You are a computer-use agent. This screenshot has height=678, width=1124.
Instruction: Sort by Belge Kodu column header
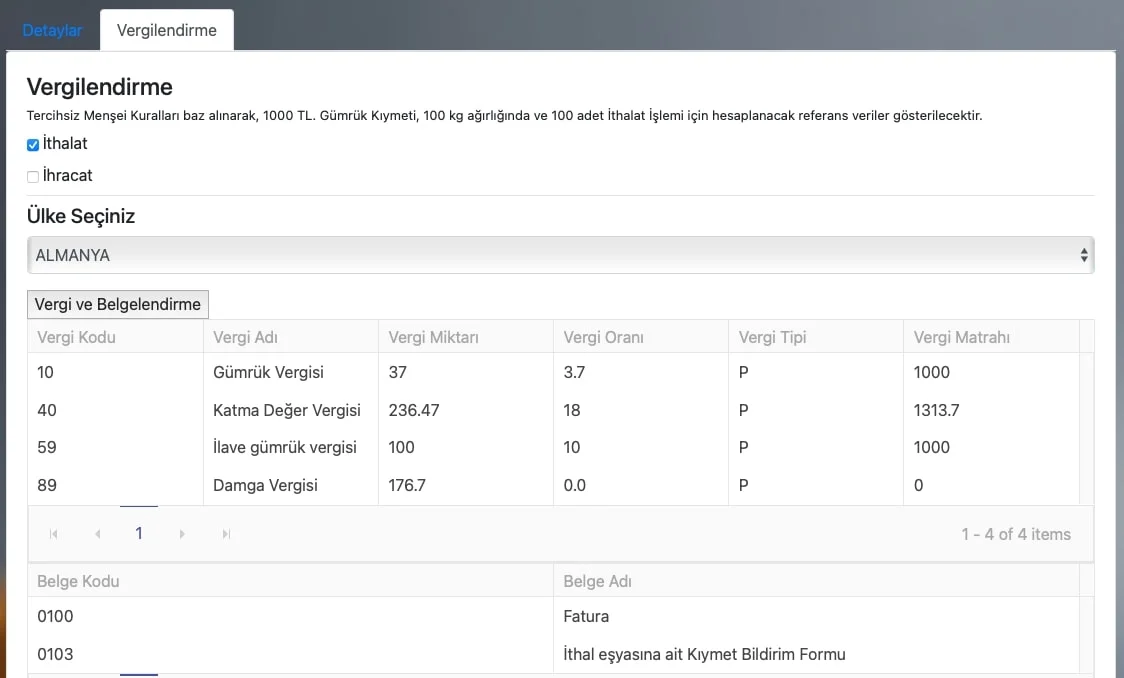[78, 581]
